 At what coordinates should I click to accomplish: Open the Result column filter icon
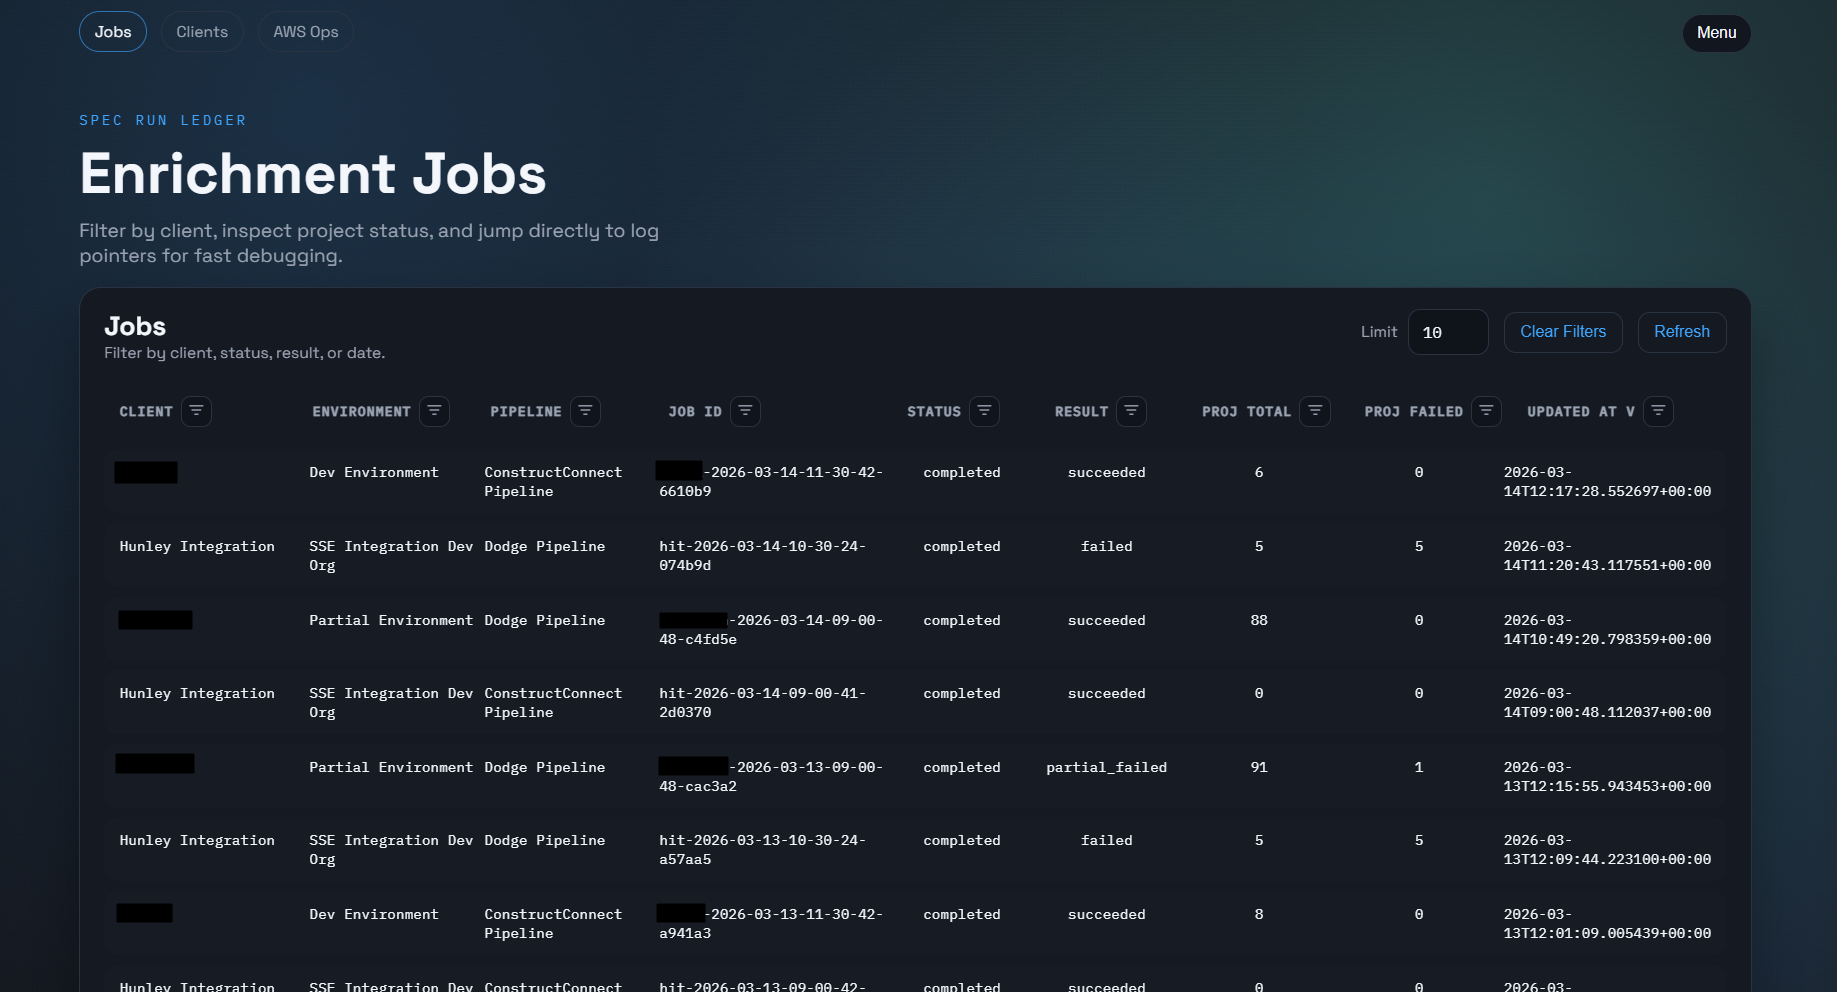pyautogui.click(x=1131, y=411)
